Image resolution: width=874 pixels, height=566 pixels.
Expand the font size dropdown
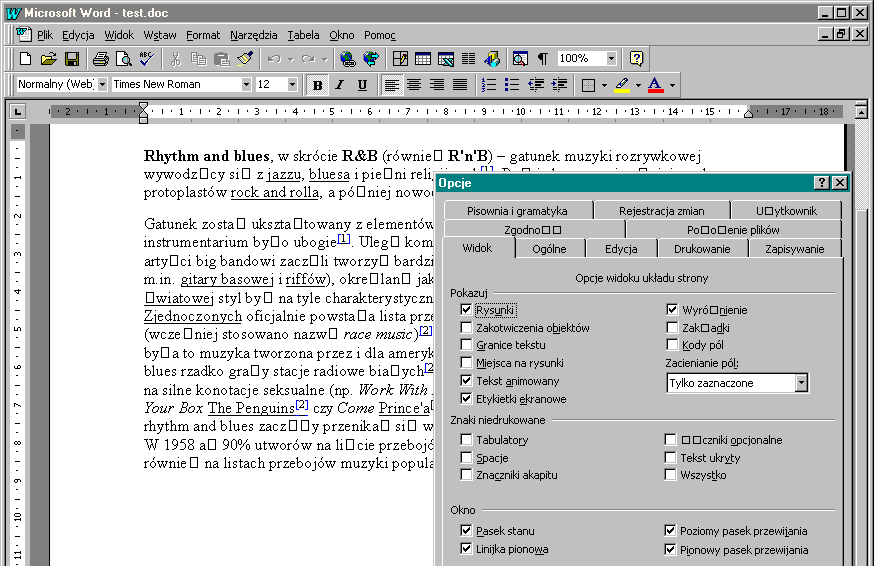tap(292, 84)
